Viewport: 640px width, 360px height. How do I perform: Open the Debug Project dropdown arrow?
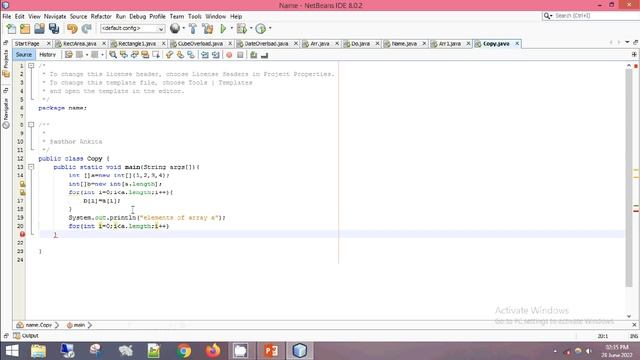click(x=251, y=29)
